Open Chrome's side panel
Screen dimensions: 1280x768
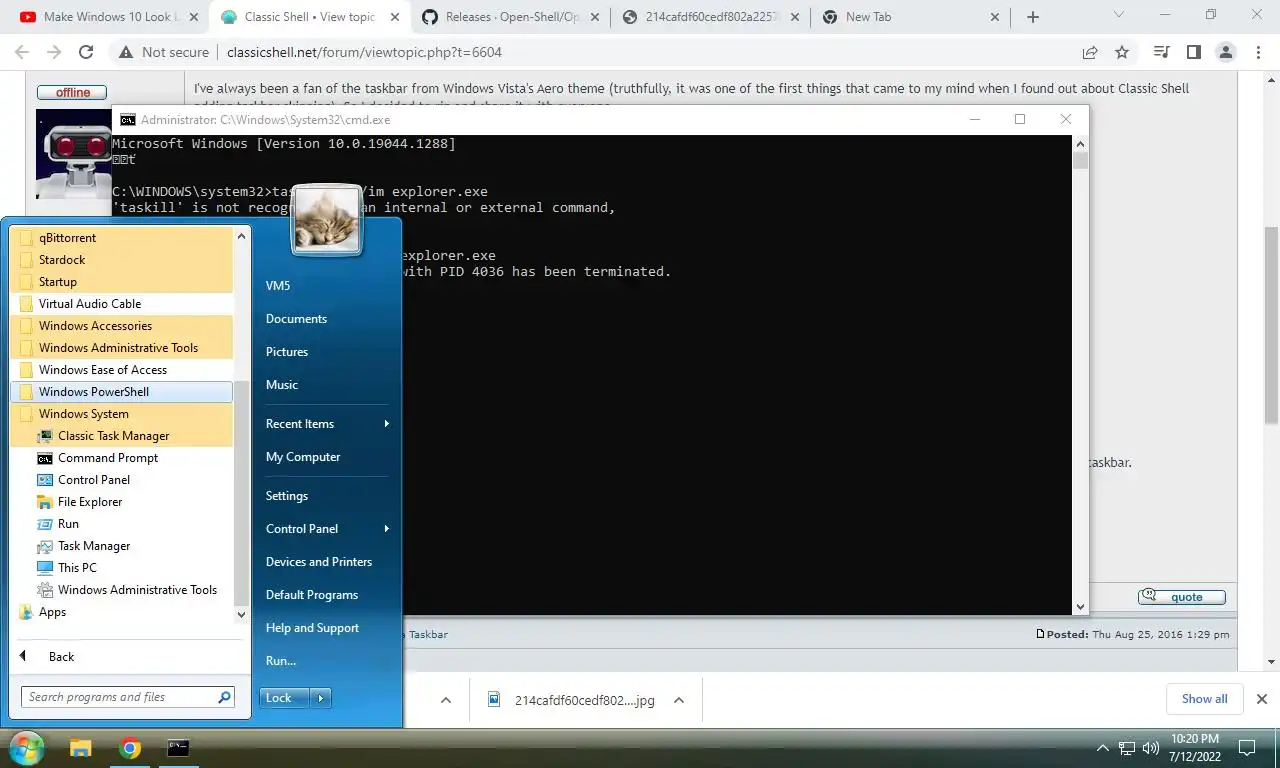1193,52
